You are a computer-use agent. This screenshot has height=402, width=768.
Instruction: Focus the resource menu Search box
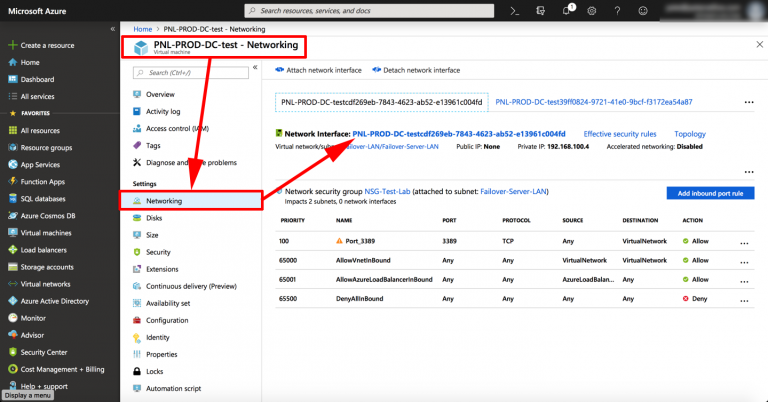(x=191, y=72)
